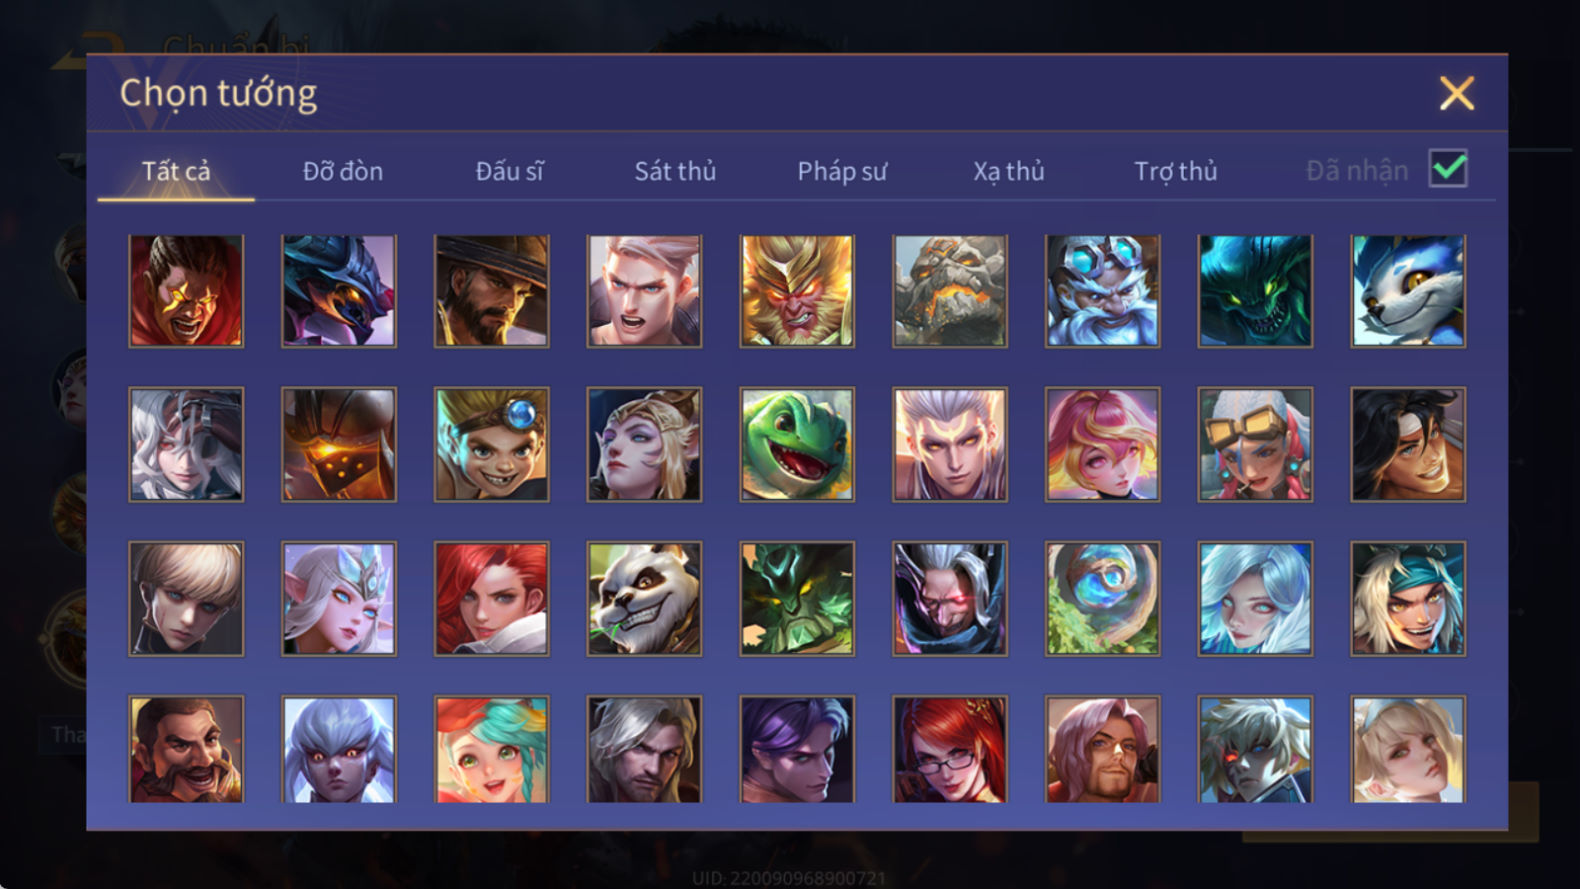Select the rock golem hero portrait
This screenshot has height=889, width=1580.
pyautogui.click(x=950, y=291)
